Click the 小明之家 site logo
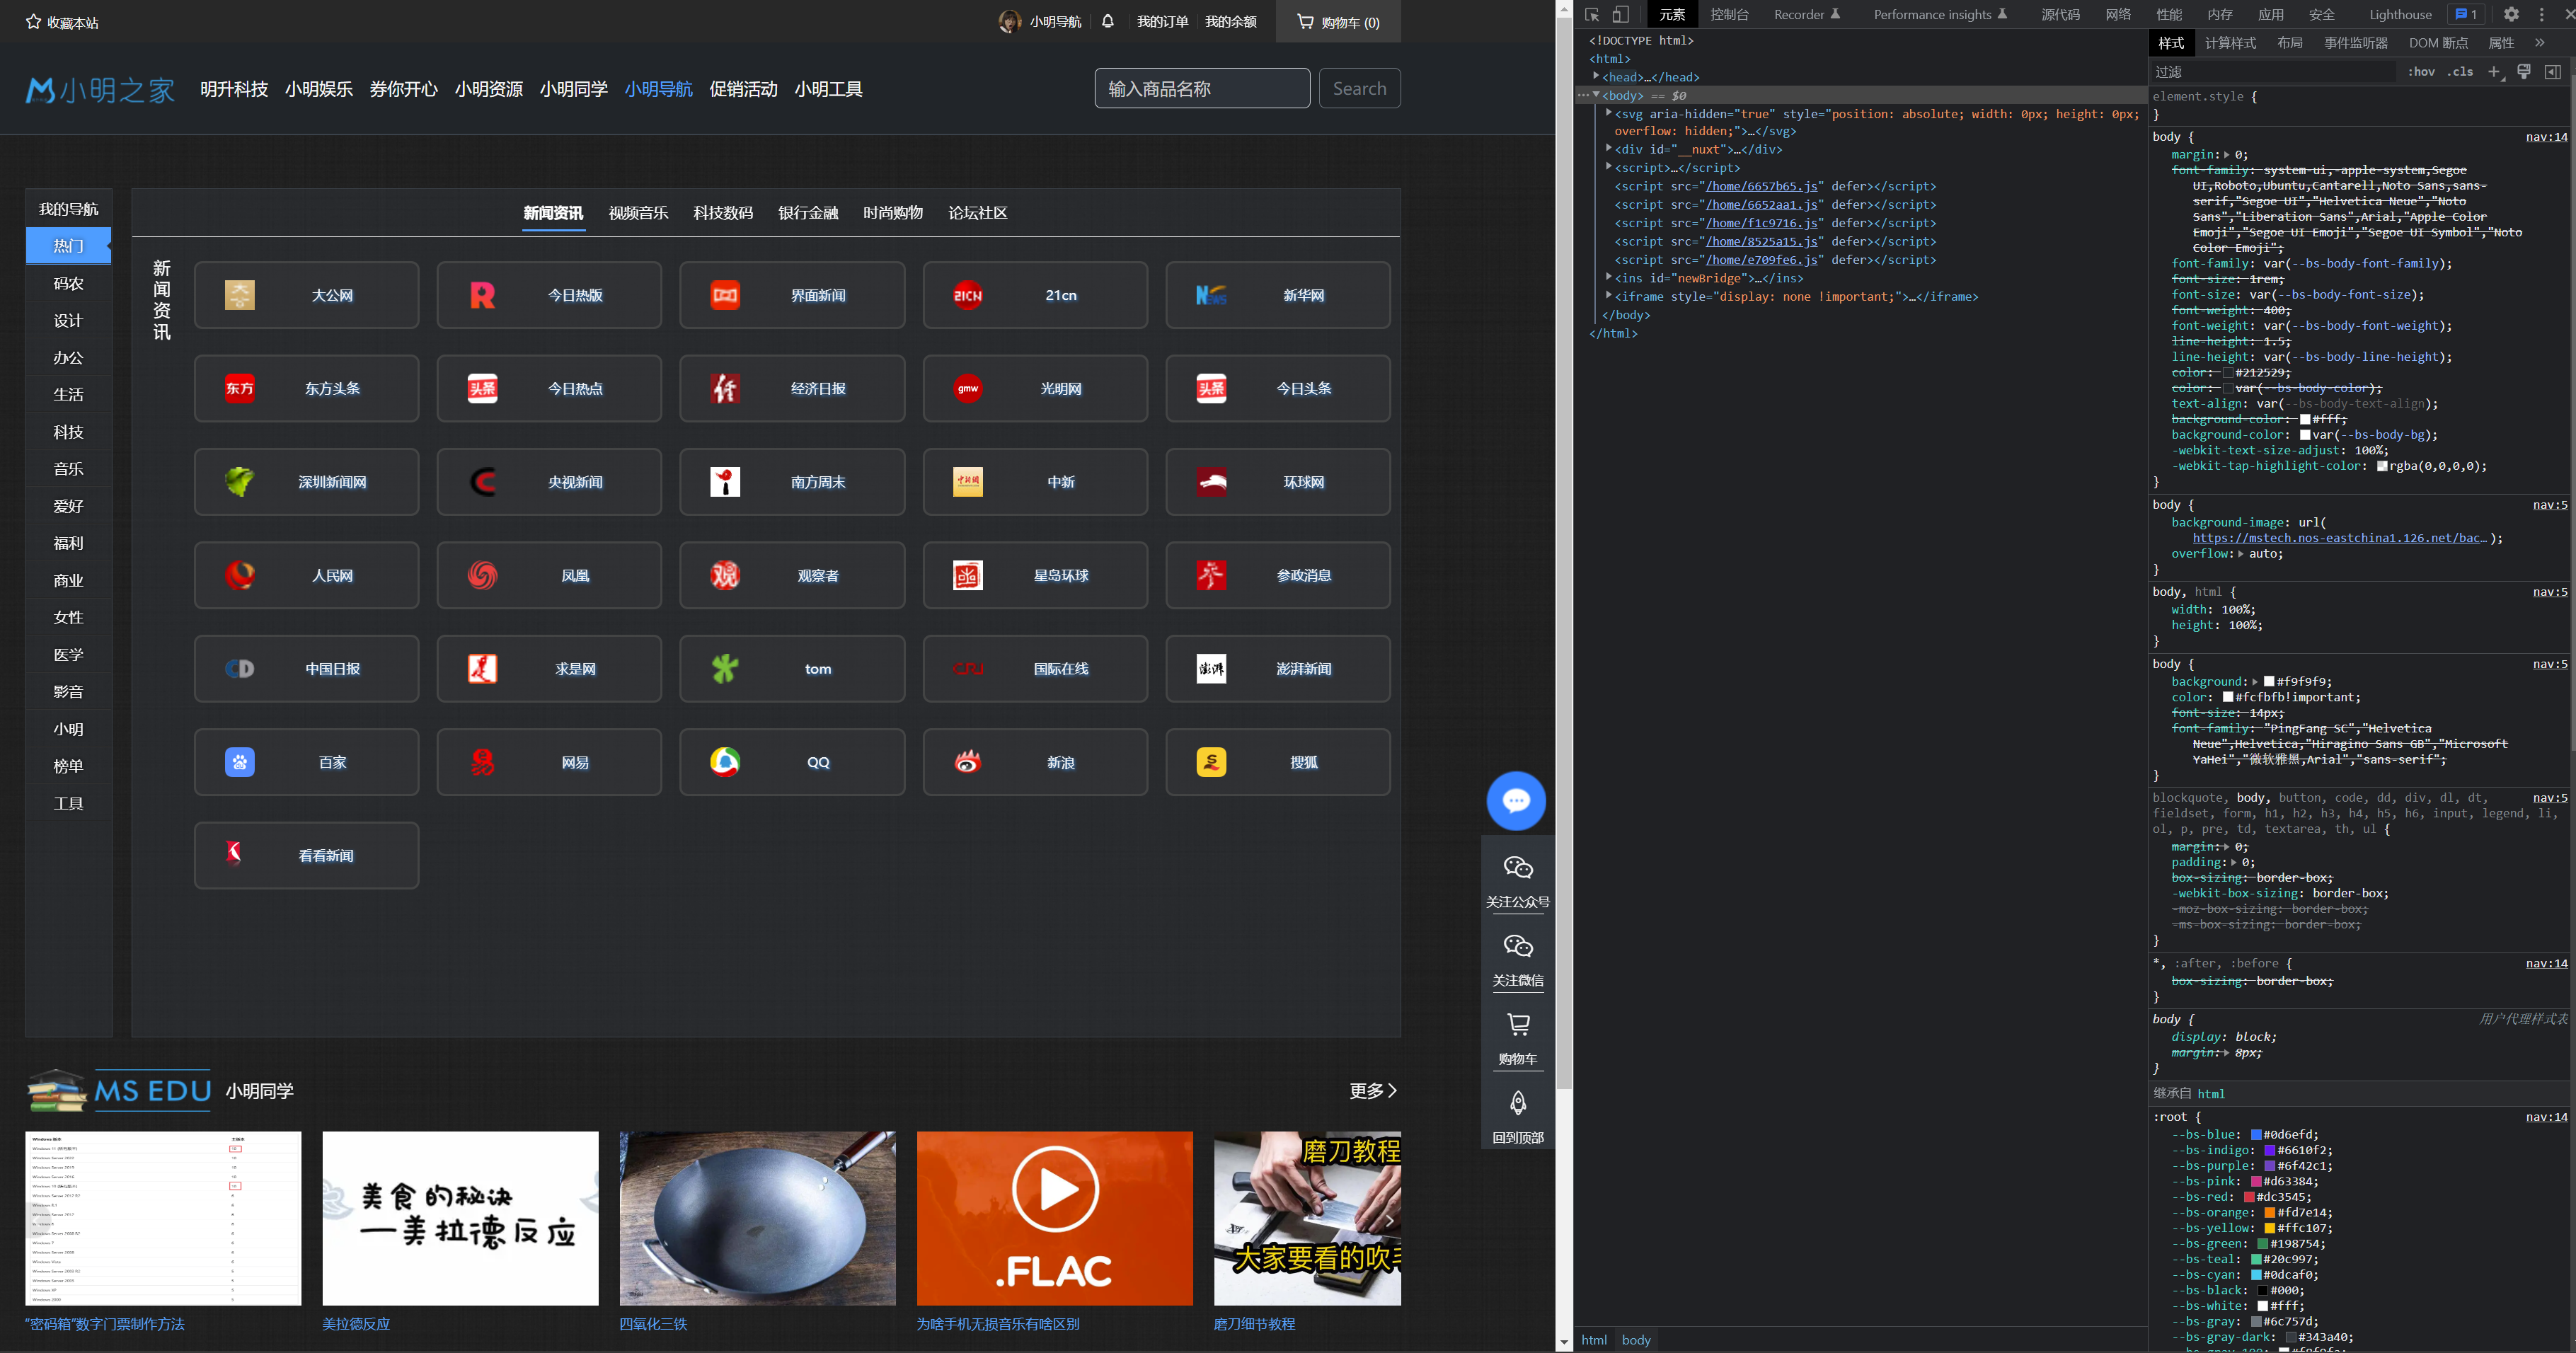The height and width of the screenshot is (1353, 2576). click(x=100, y=90)
